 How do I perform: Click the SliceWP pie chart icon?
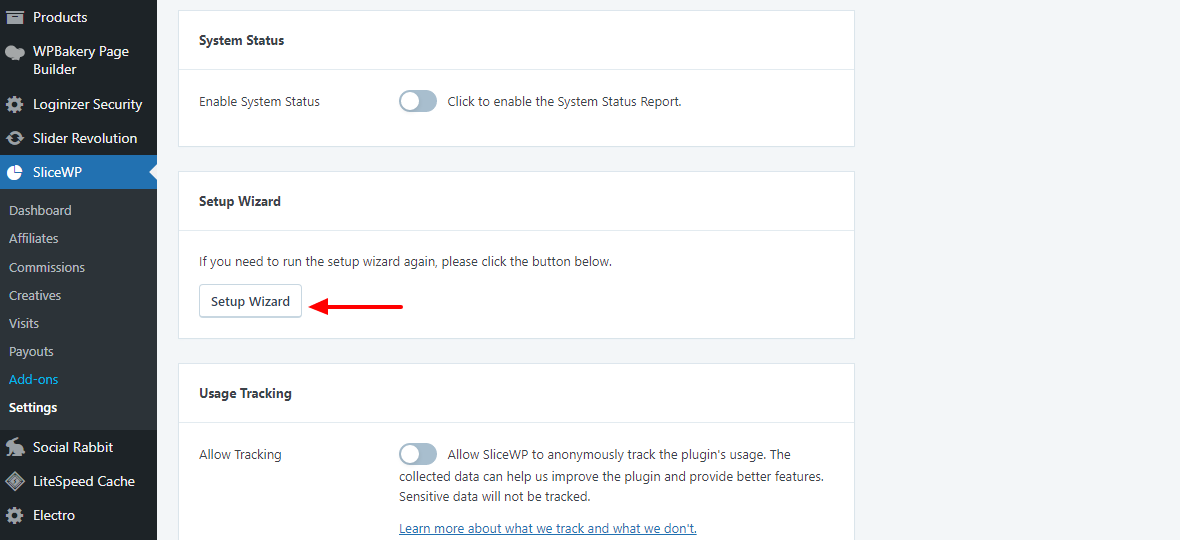[x=15, y=172]
